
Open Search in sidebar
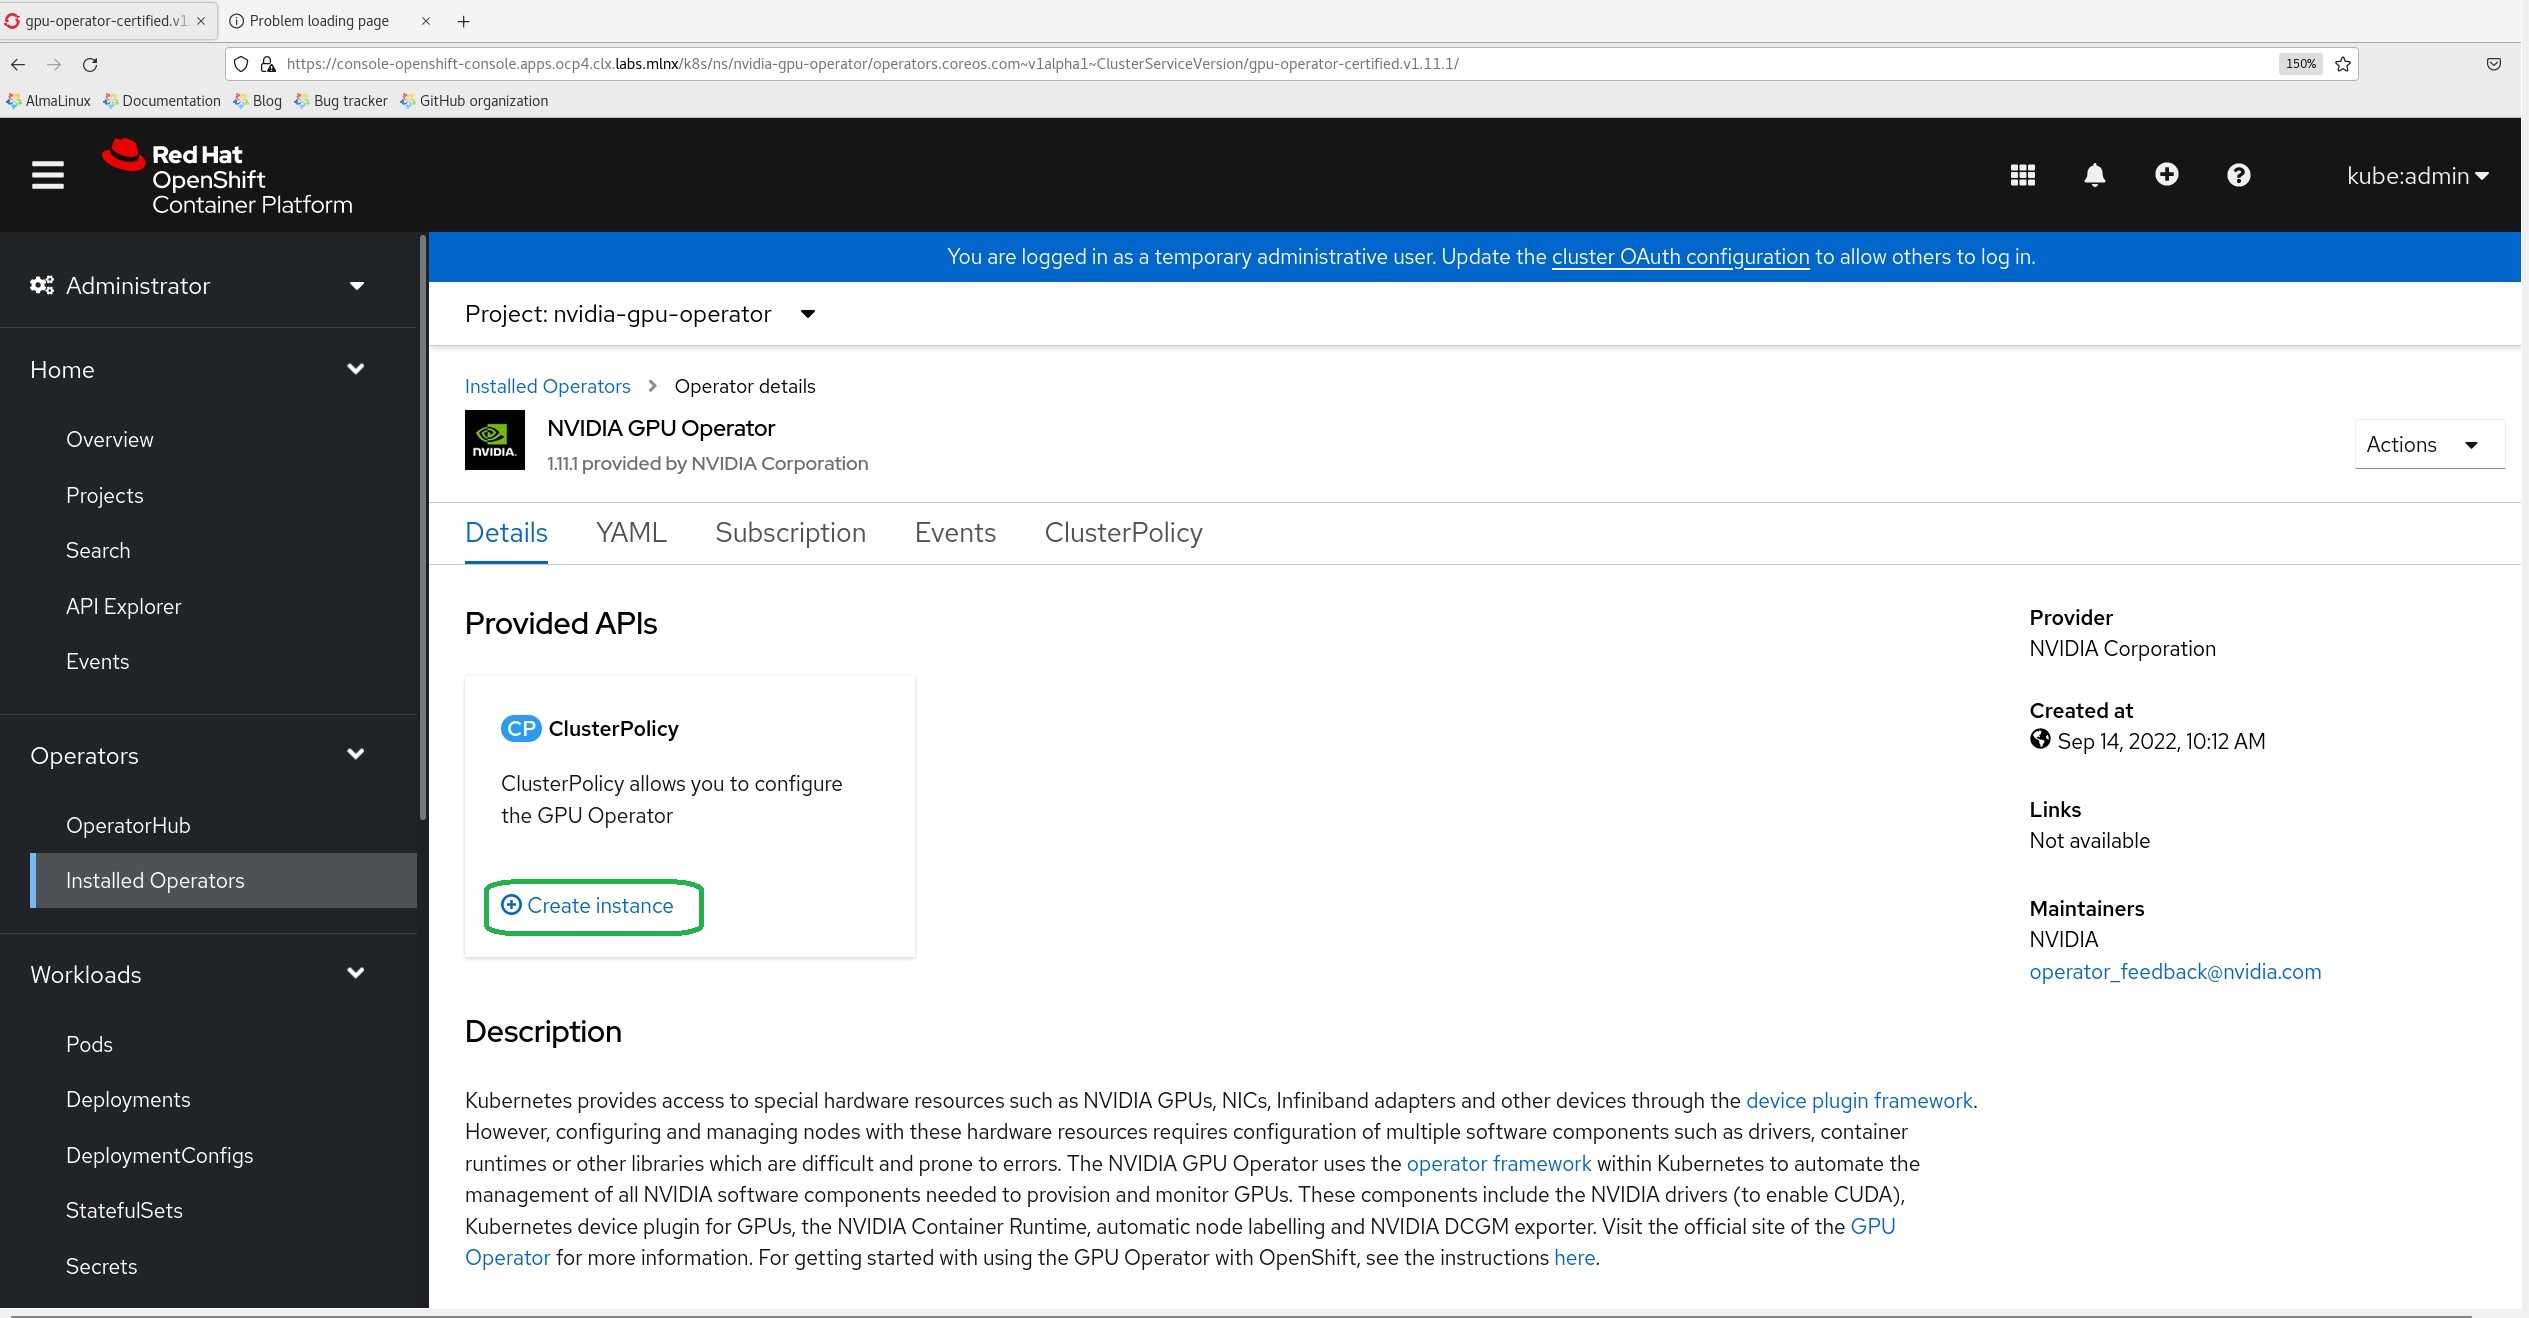coord(98,551)
